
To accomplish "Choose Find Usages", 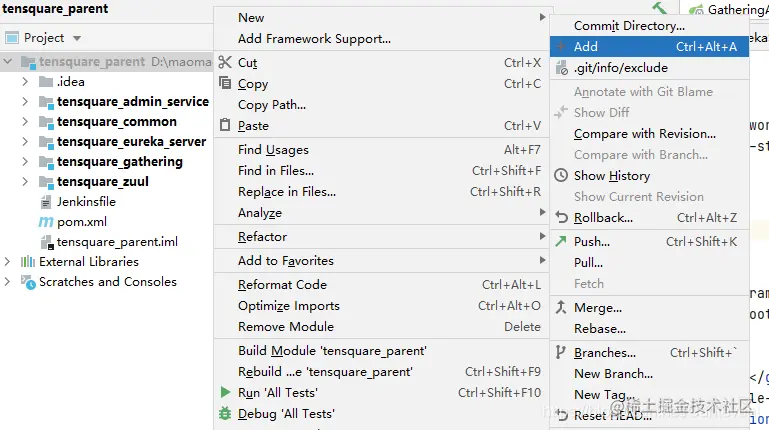I will 382,150.
